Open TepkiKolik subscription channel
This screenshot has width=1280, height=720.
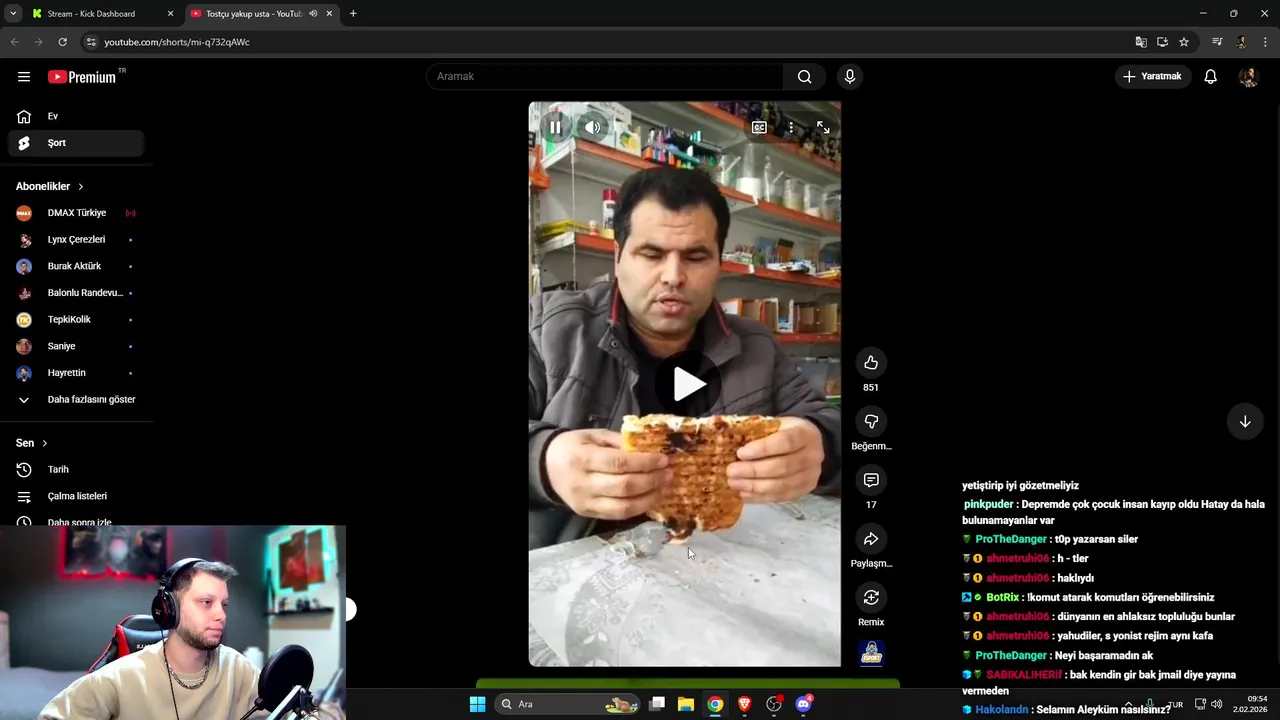[76, 320]
